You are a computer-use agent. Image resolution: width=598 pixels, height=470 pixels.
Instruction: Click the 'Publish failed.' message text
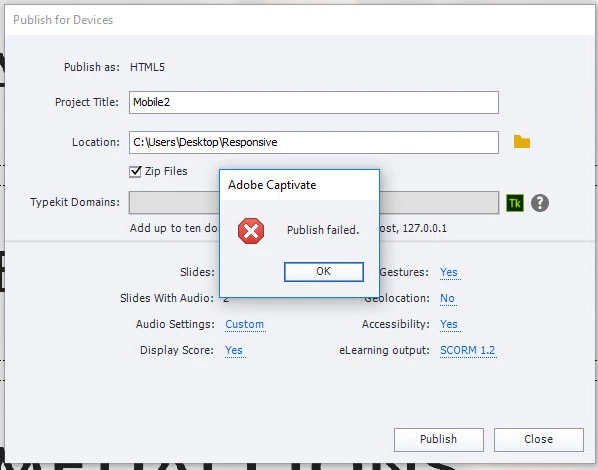tap(323, 230)
